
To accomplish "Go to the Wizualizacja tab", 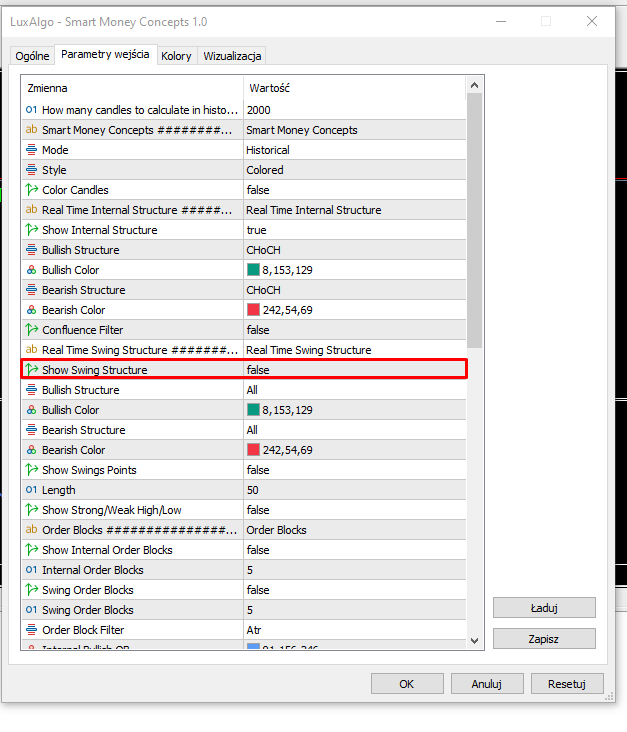I will [x=232, y=56].
